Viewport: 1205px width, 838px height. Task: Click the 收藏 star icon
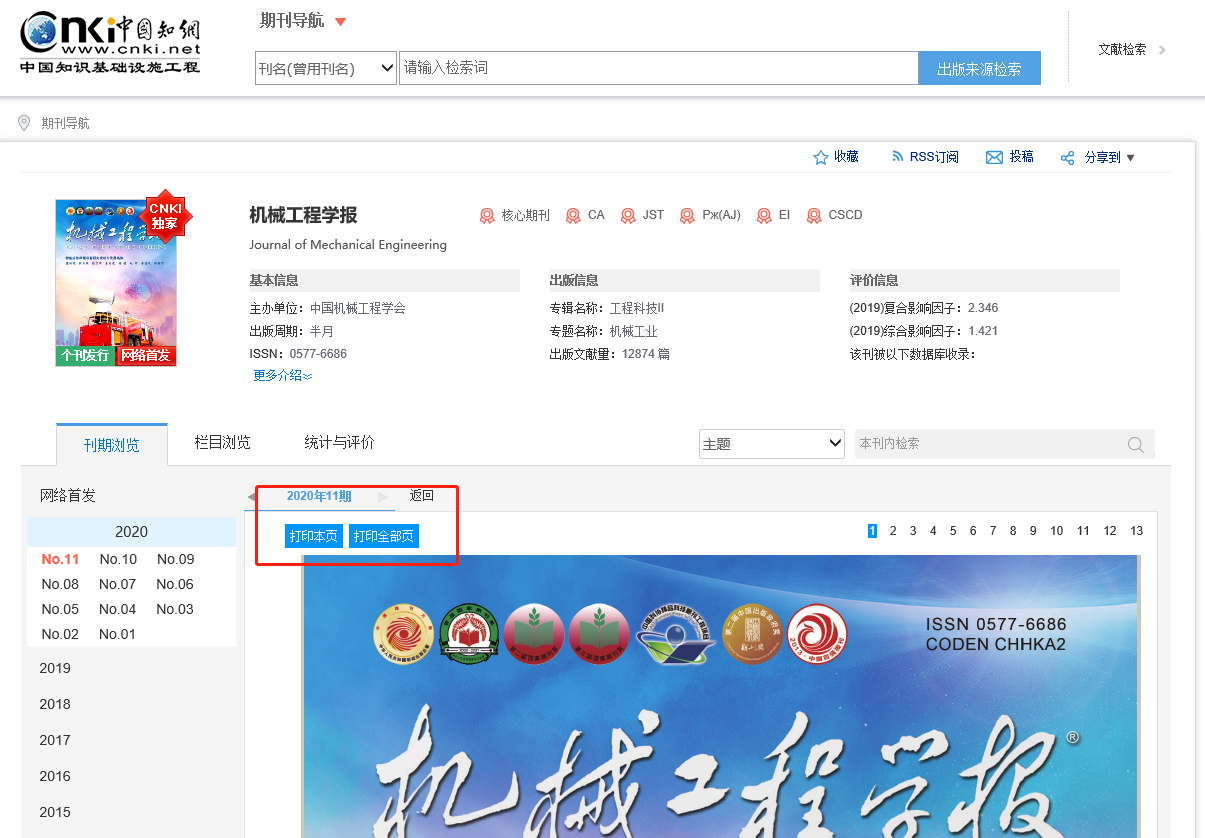click(821, 157)
